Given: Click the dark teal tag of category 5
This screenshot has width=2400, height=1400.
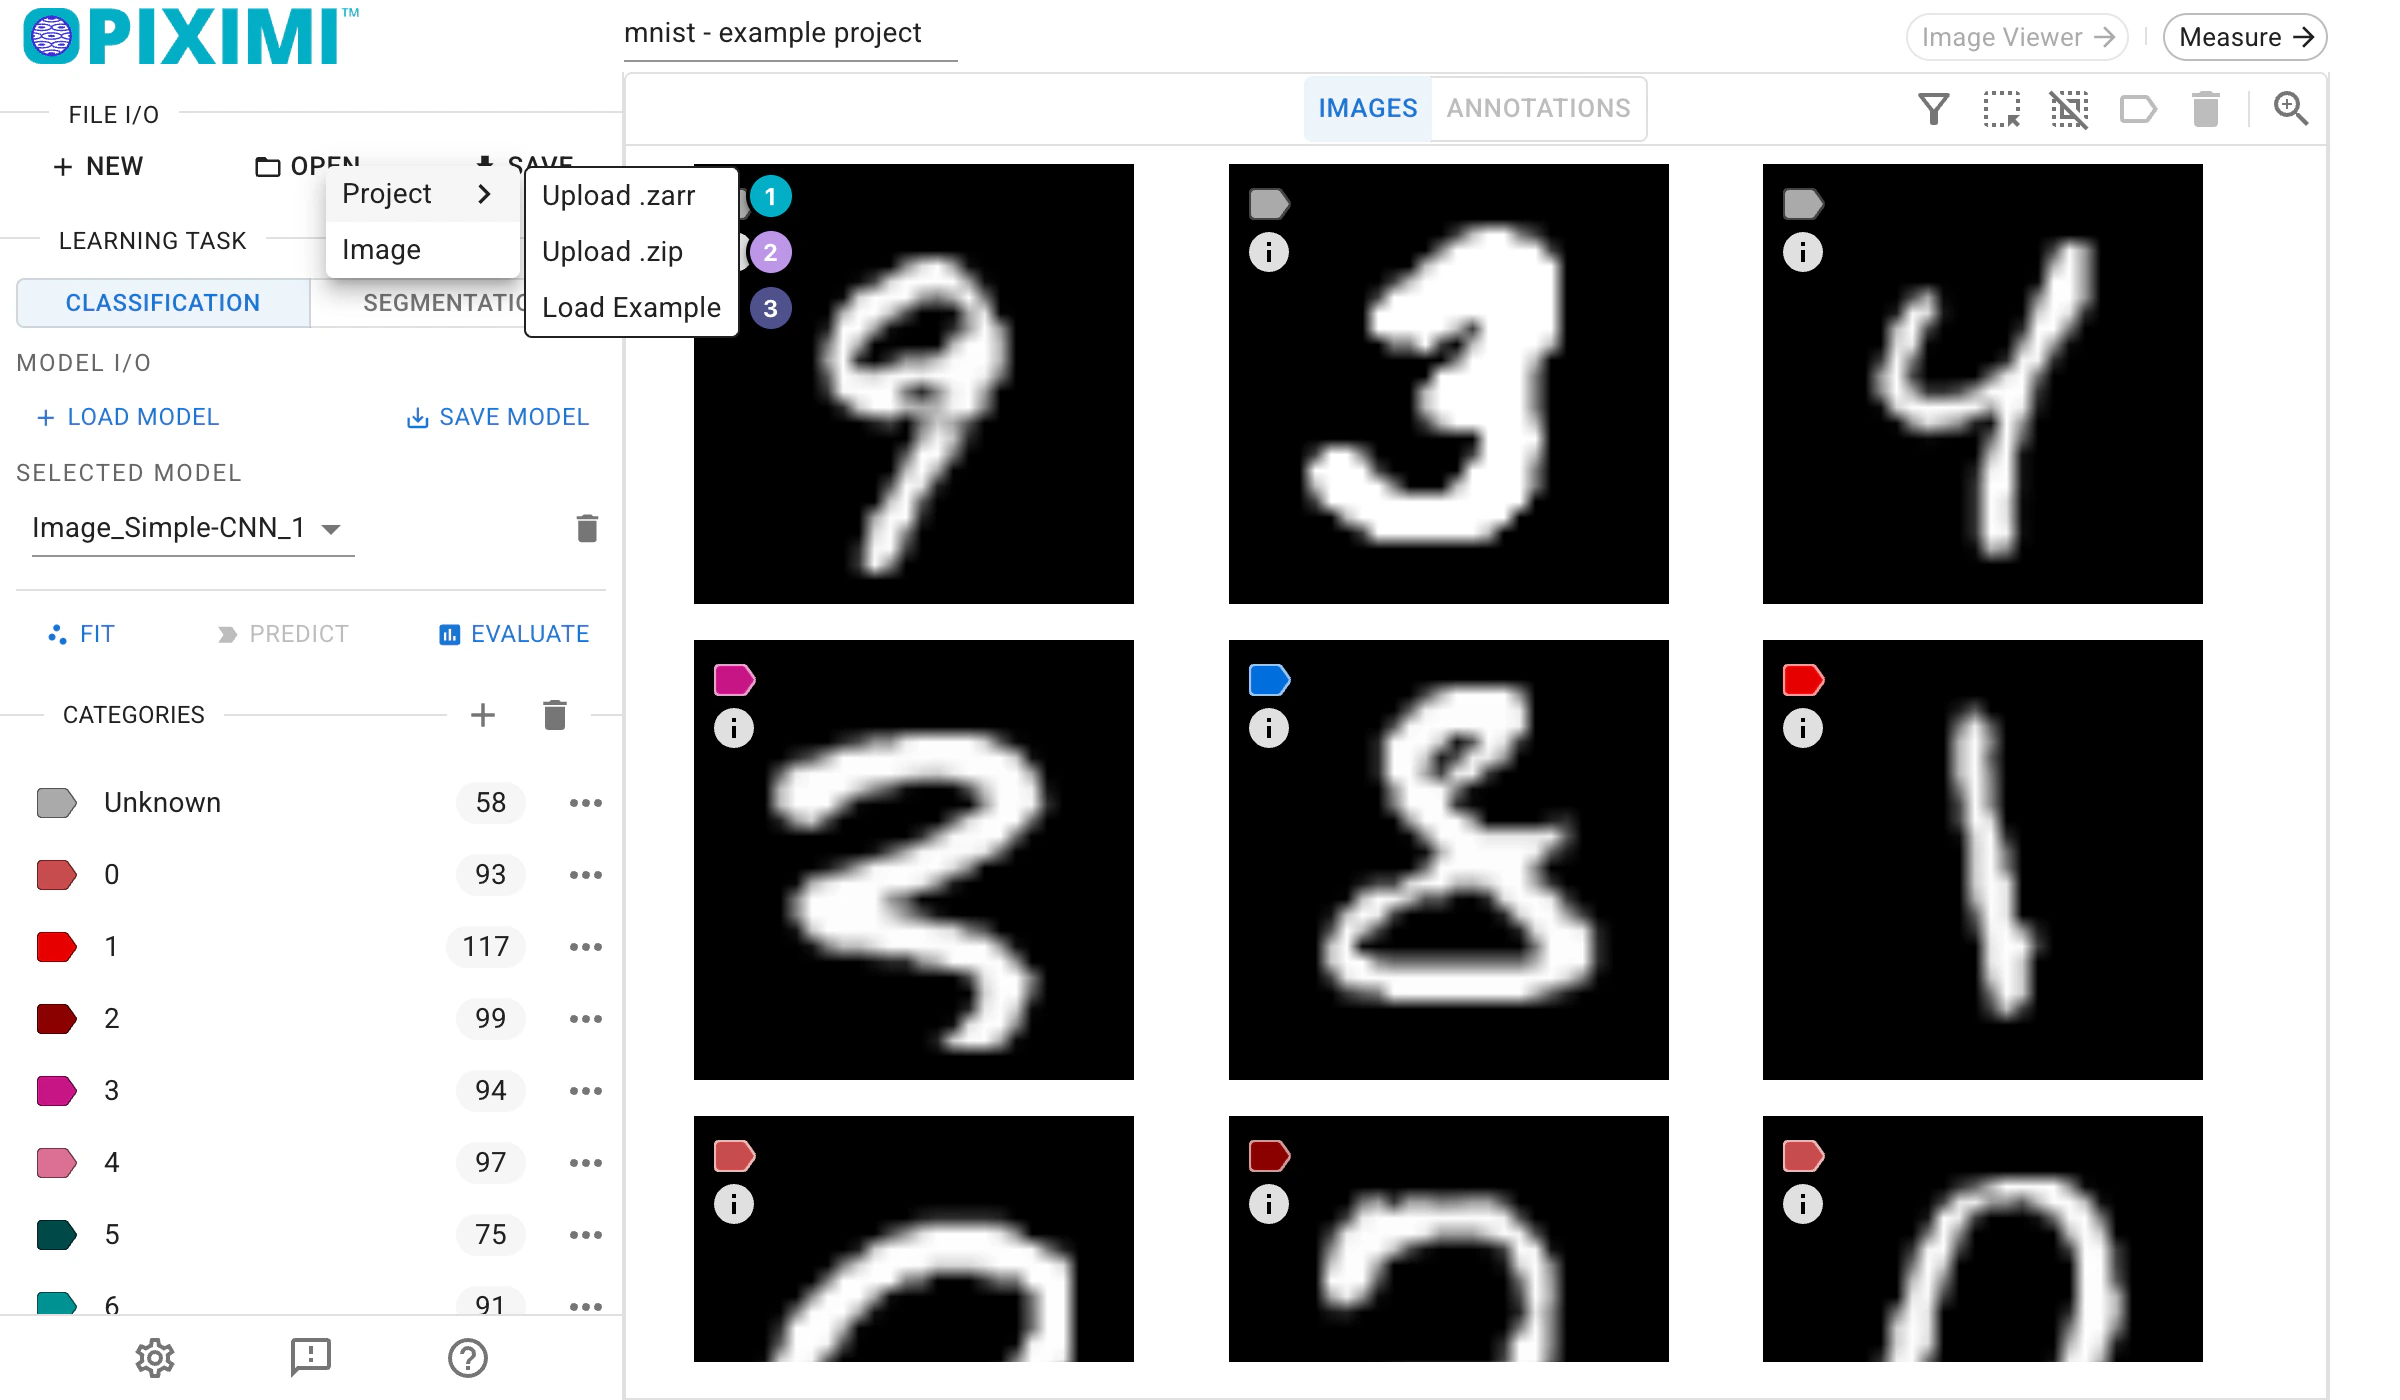Looking at the screenshot, I should 56,1235.
